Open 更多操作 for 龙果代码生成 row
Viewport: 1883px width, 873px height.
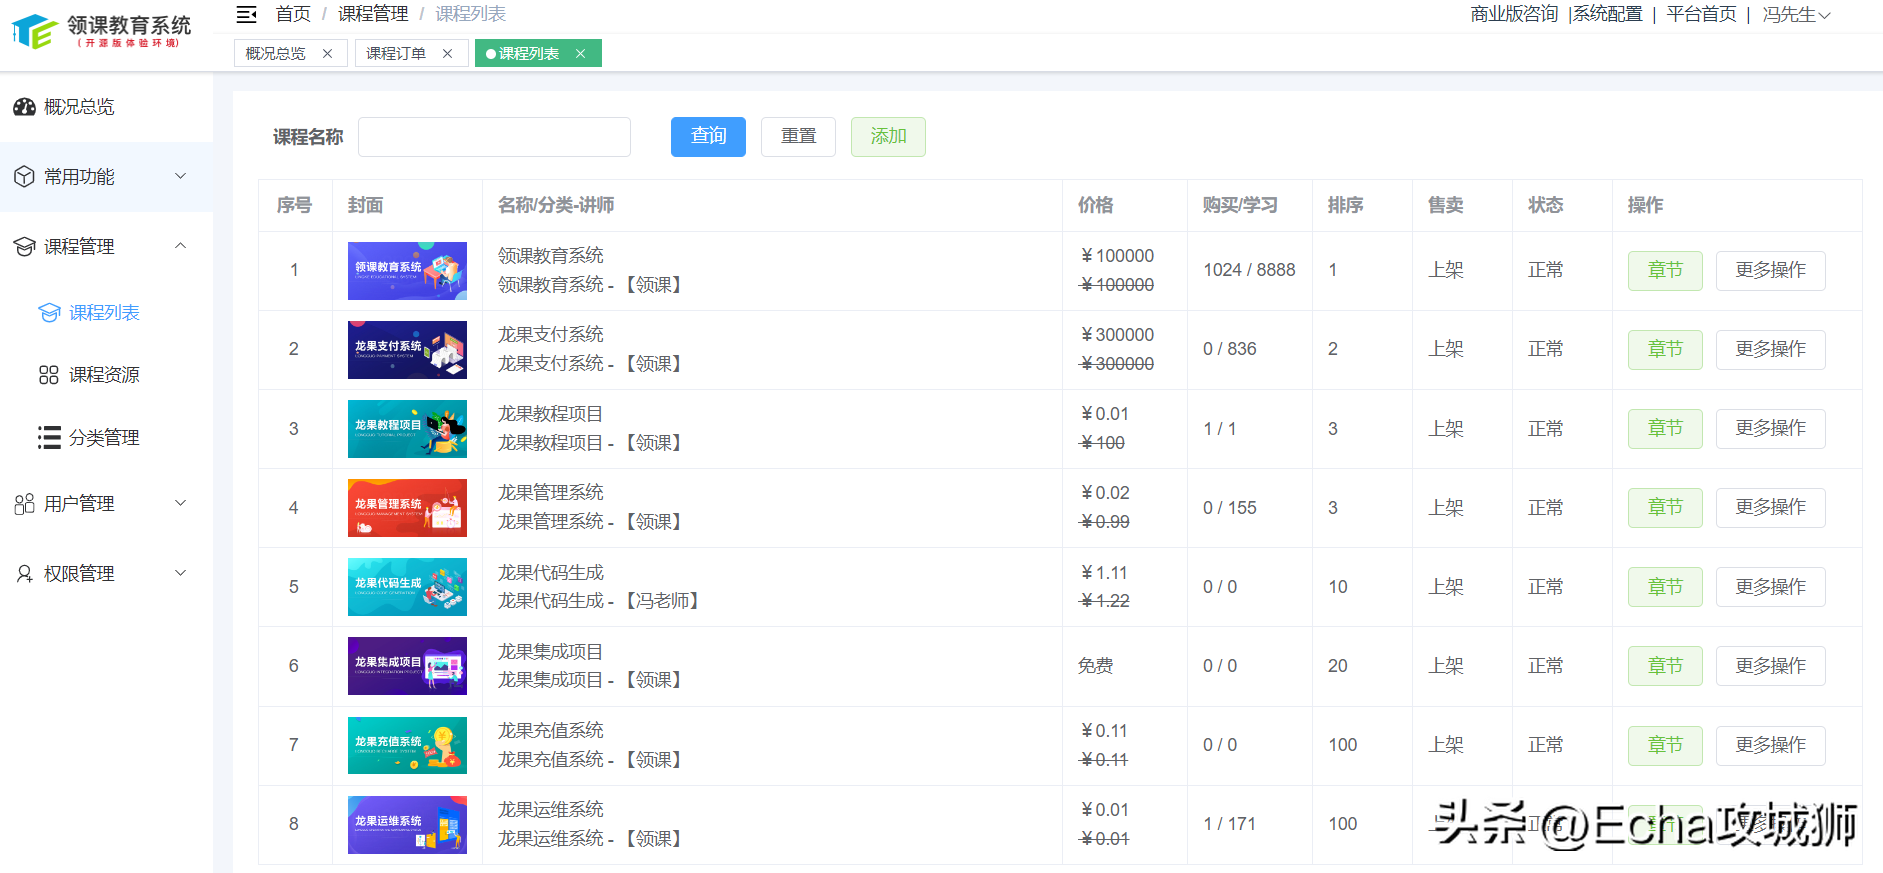tap(1770, 587)
